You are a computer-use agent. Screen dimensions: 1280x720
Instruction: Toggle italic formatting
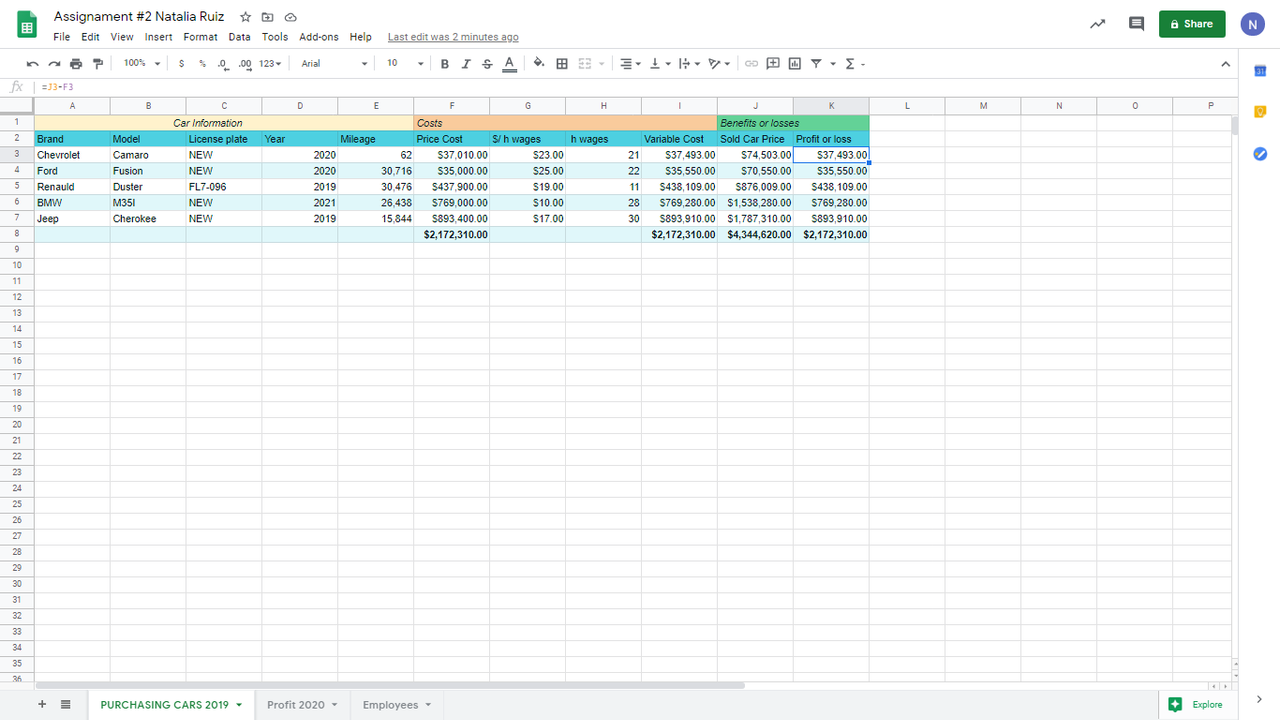pyautogui.click(x=466, y=63)
